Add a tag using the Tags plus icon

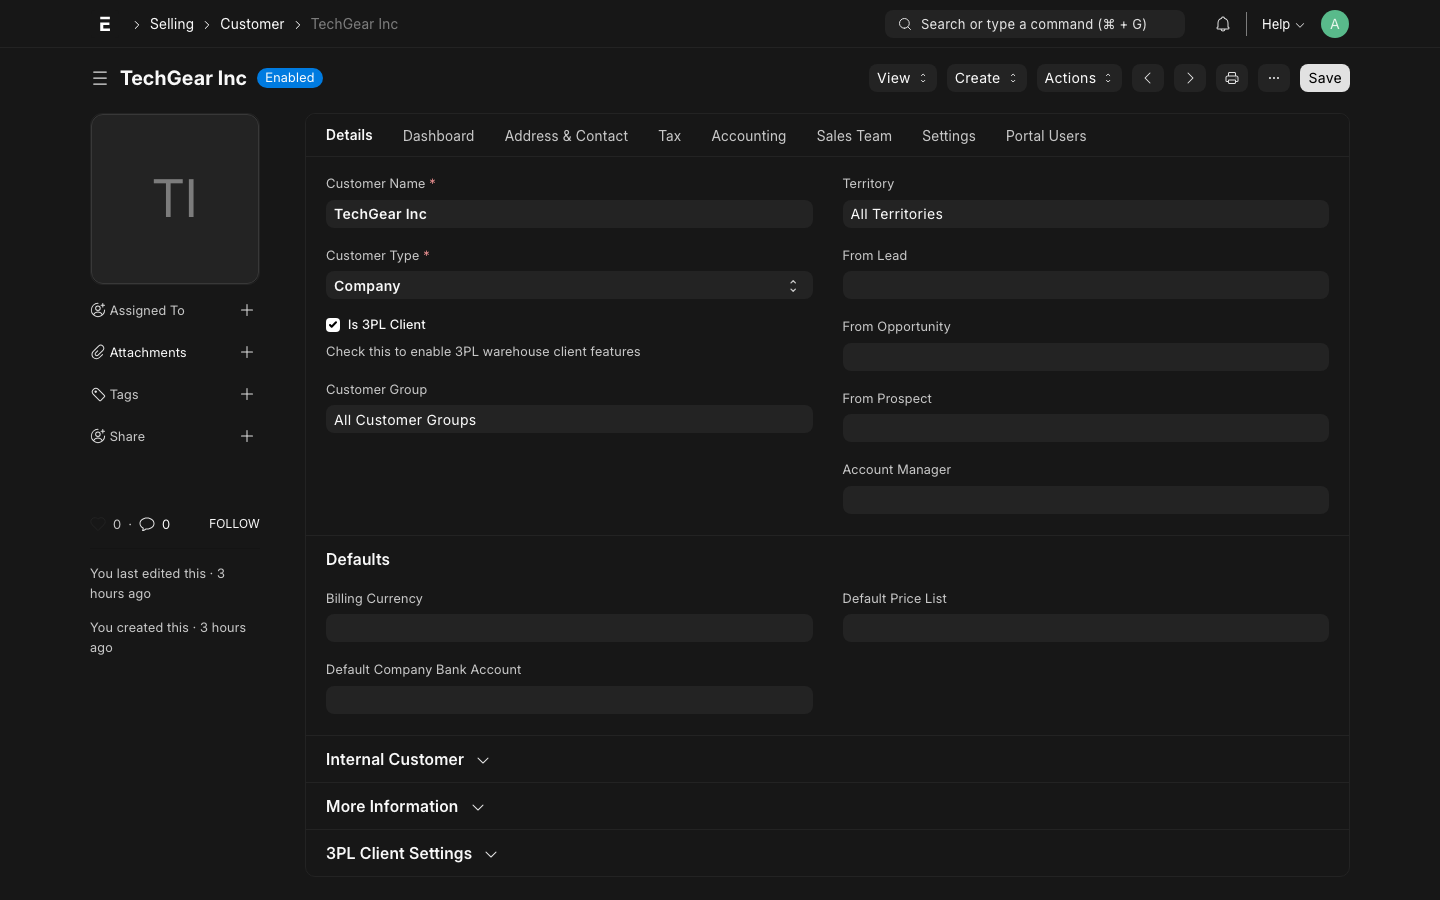(x=247, y=394)
